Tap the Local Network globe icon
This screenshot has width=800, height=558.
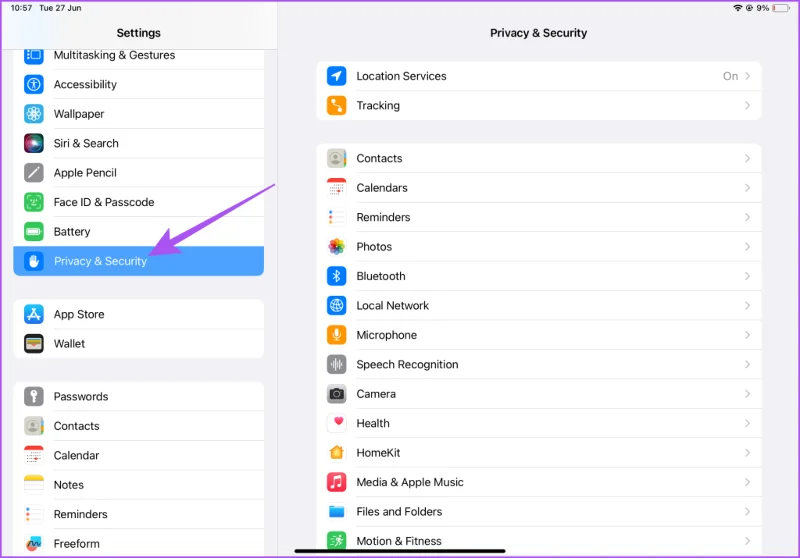coord(336,306)
